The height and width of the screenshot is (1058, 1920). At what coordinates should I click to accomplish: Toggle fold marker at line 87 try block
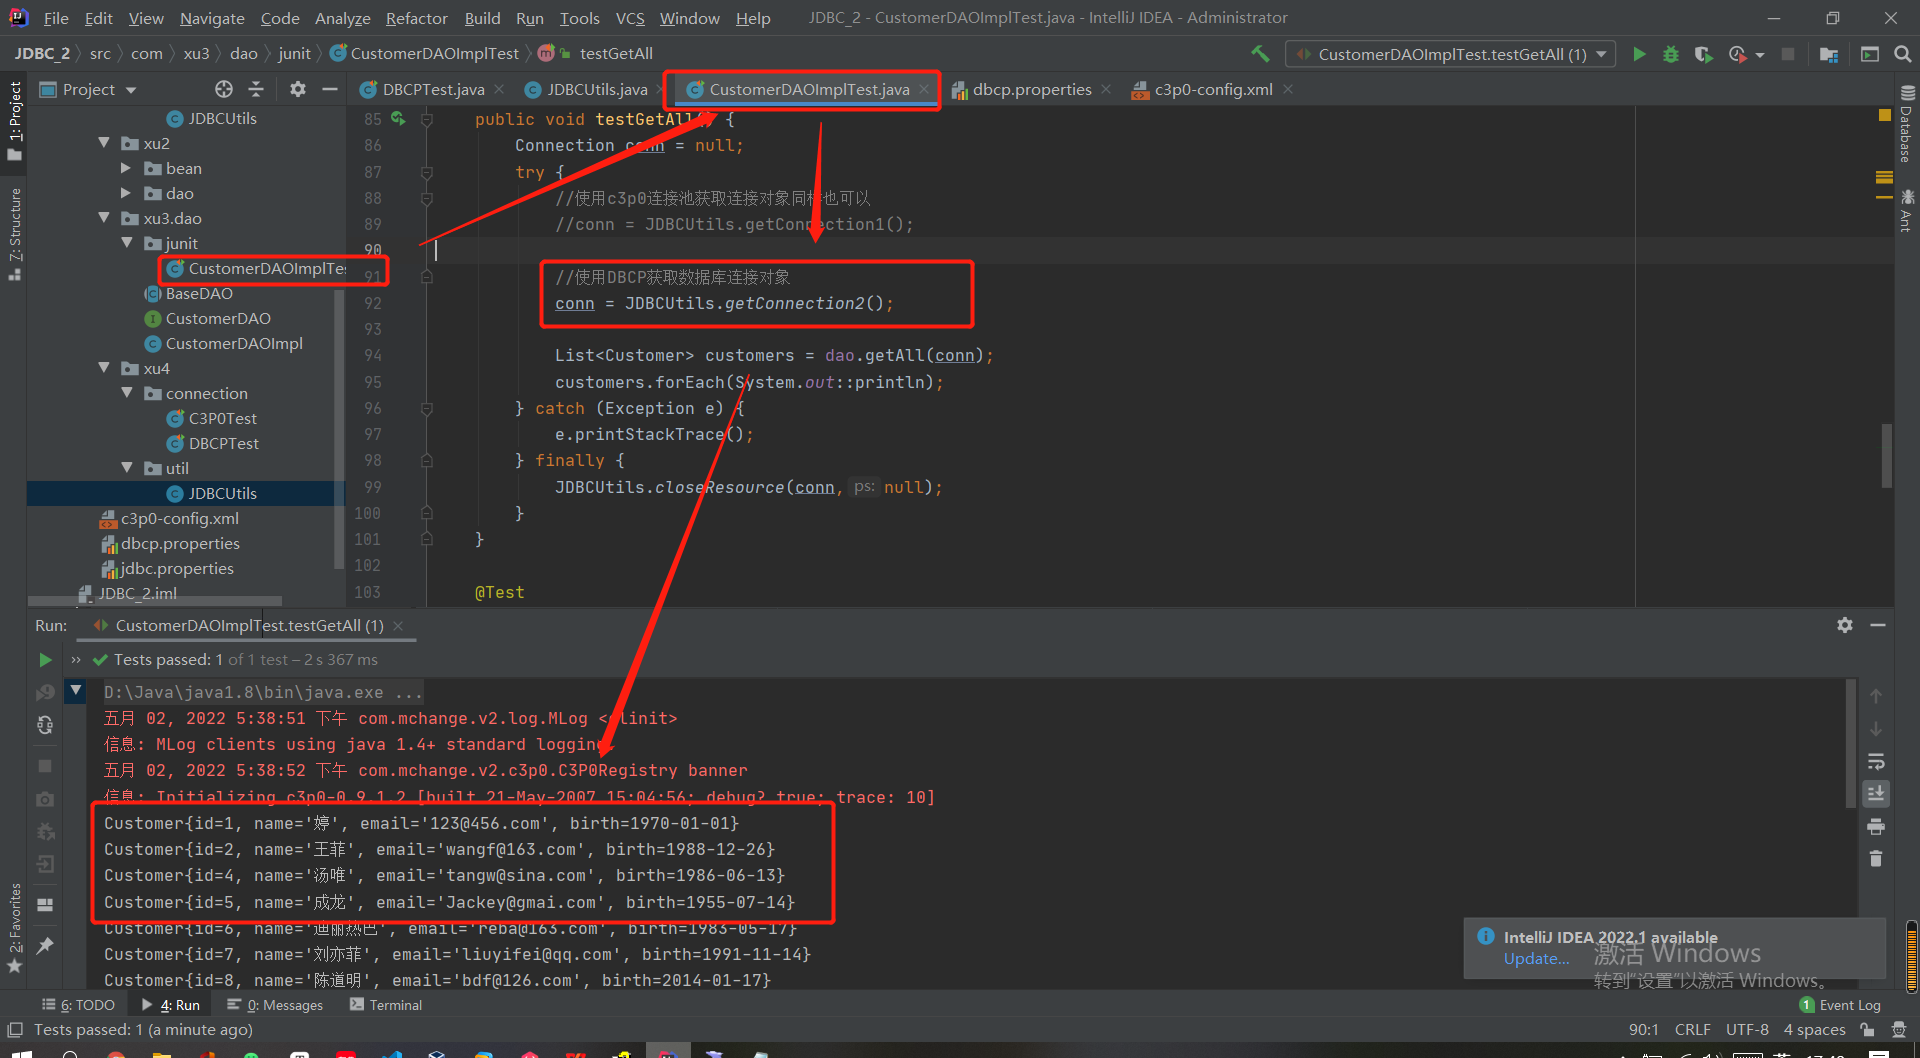pyautogui.click(x=427, y=172)
